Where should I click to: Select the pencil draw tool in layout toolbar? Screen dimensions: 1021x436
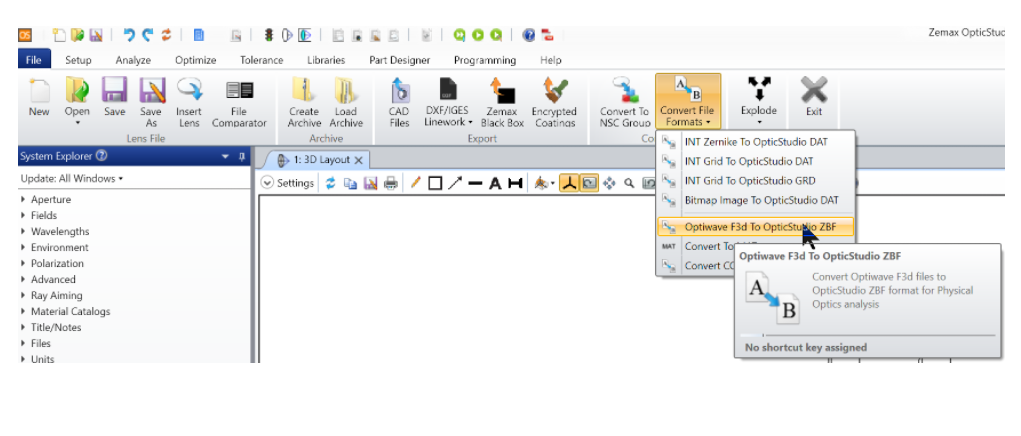[415, 184]
